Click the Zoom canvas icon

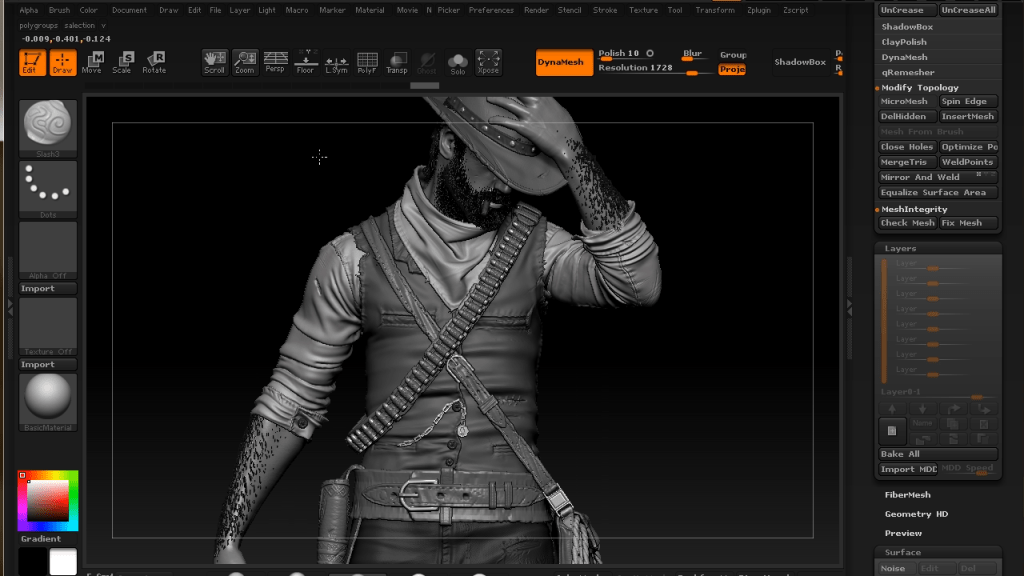point(245,63)
